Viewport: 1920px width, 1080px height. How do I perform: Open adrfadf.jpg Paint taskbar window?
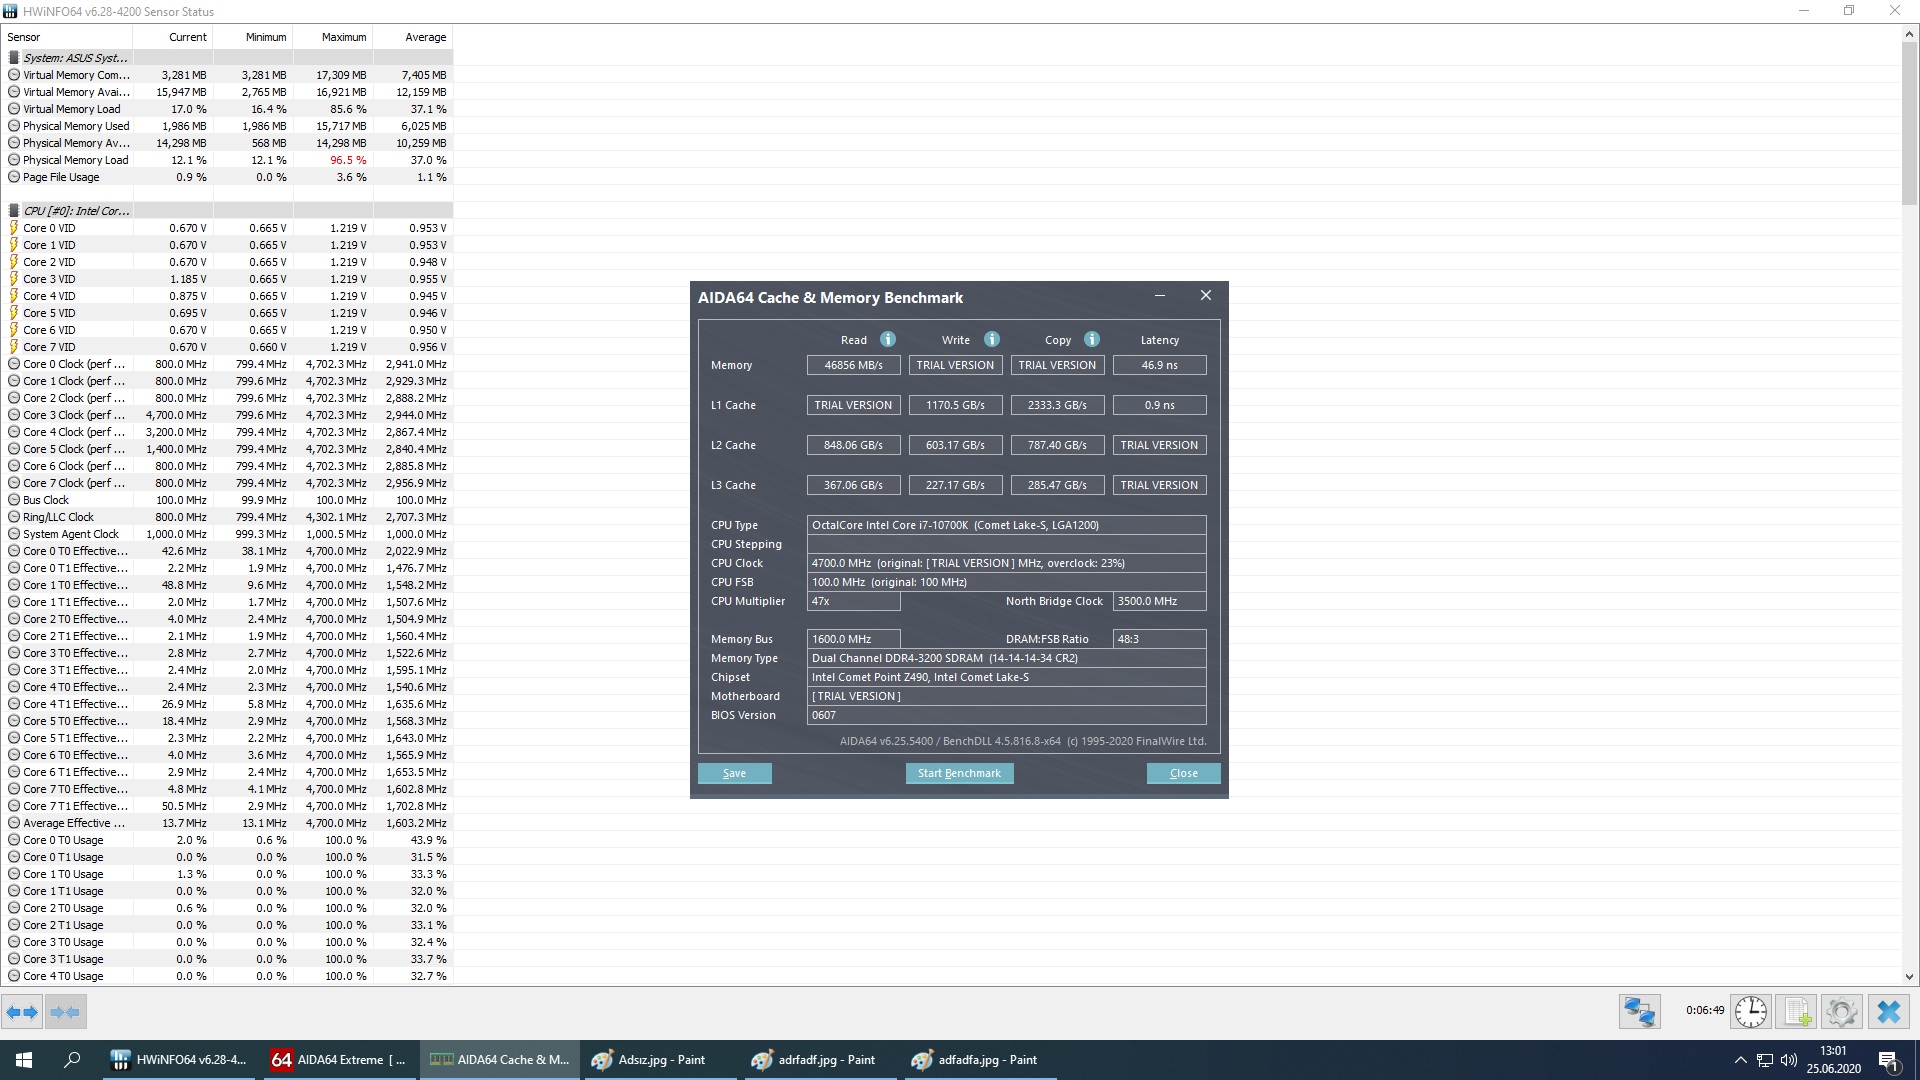819,1060
